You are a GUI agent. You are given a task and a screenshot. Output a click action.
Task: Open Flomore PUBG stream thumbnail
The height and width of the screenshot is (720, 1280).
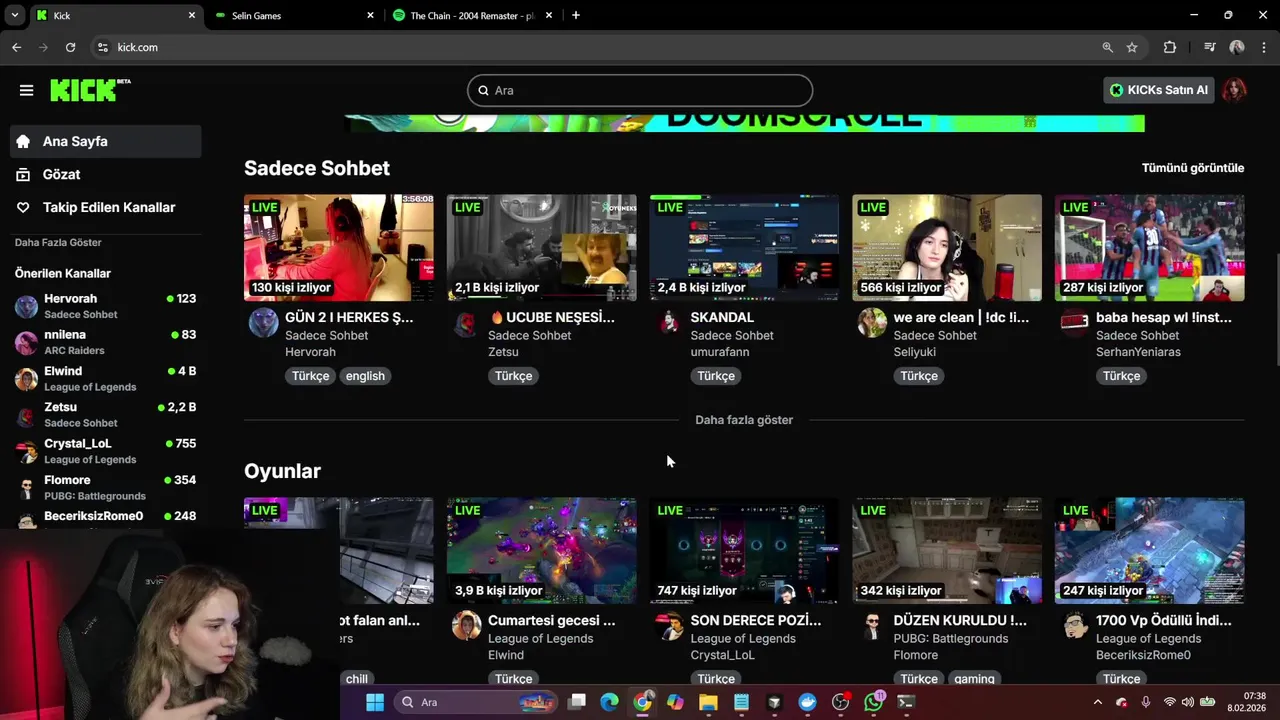click(x=947, y=550)
